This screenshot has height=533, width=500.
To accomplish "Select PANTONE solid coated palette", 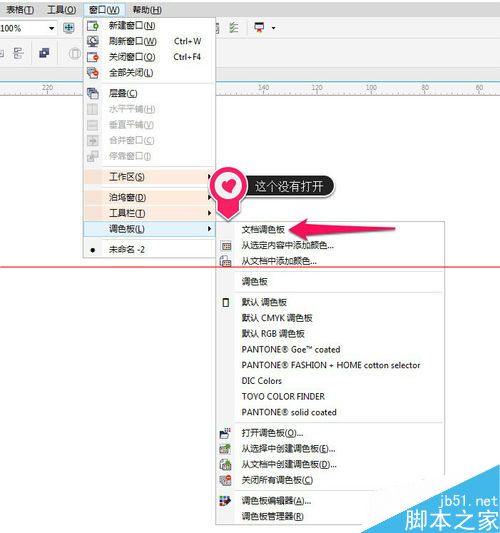I will coord(330,412).
